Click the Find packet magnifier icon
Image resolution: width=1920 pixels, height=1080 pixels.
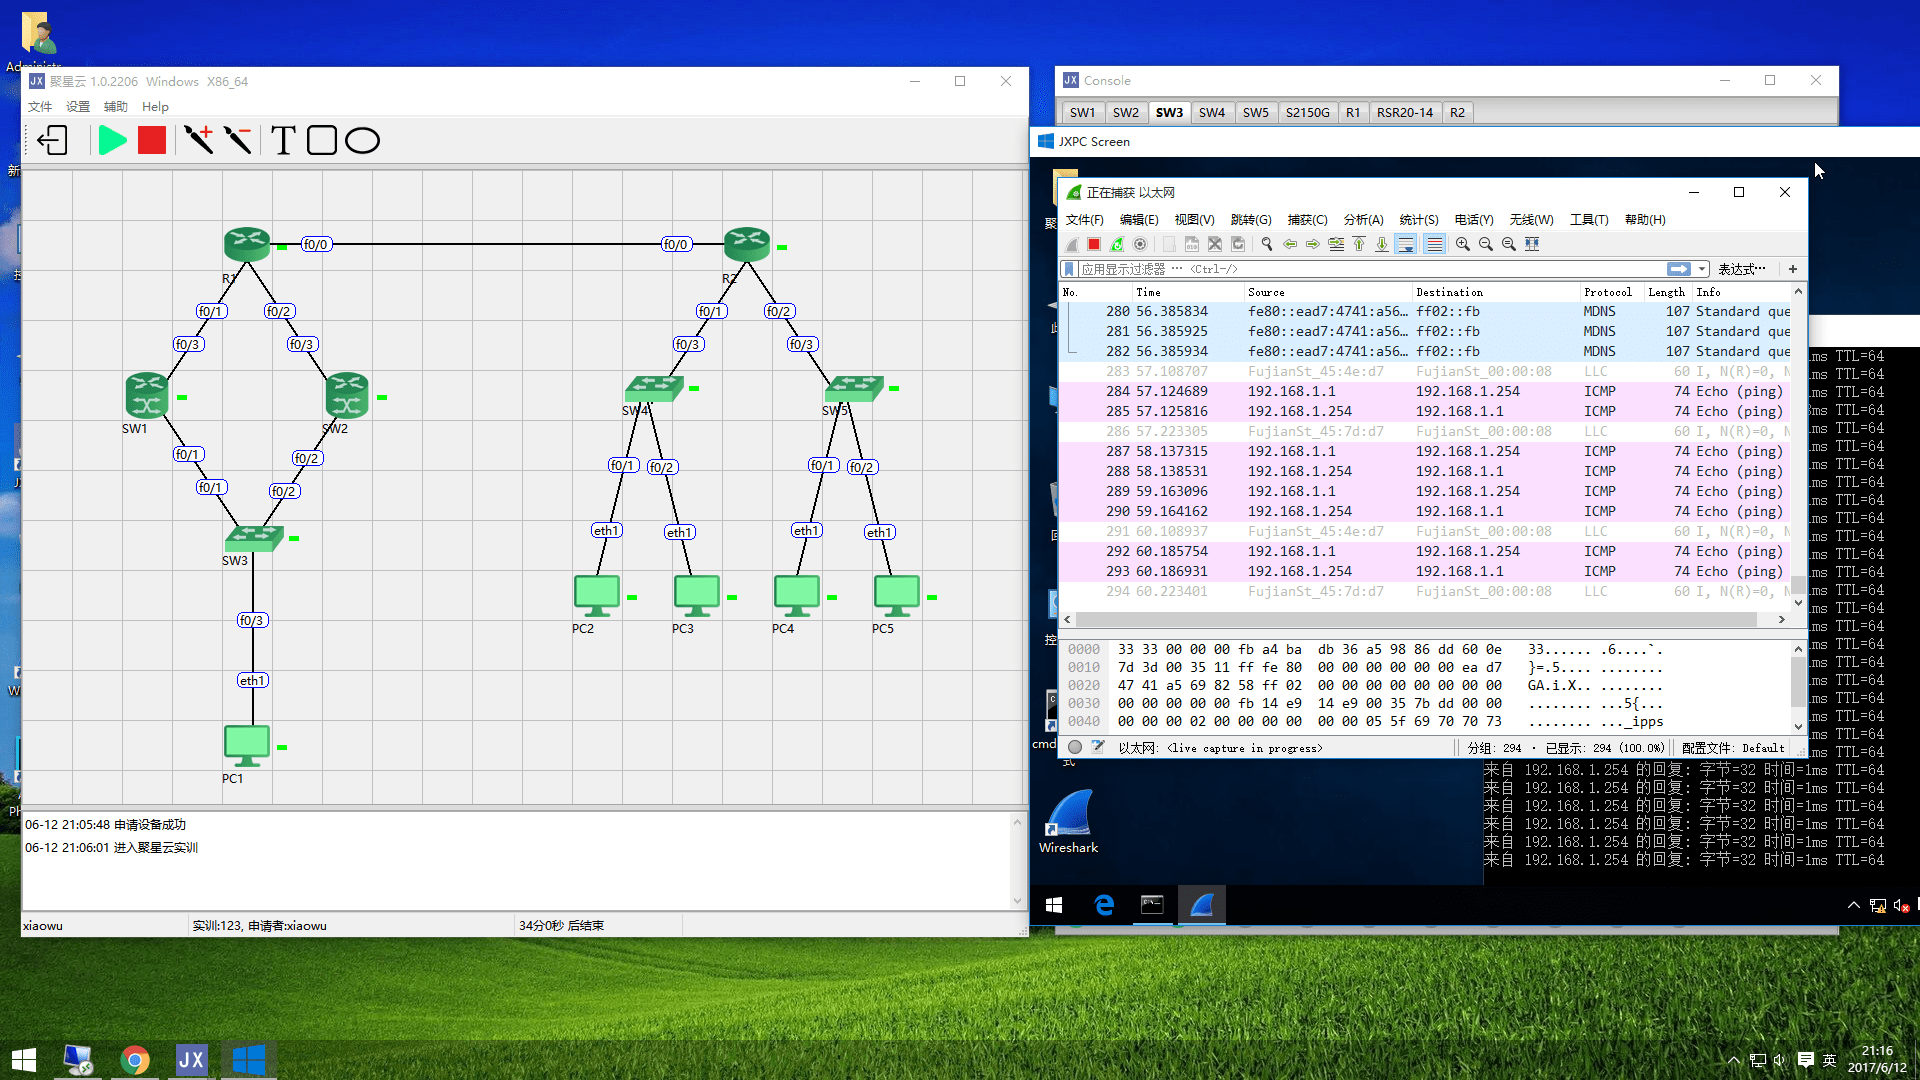click(1267, 244)
